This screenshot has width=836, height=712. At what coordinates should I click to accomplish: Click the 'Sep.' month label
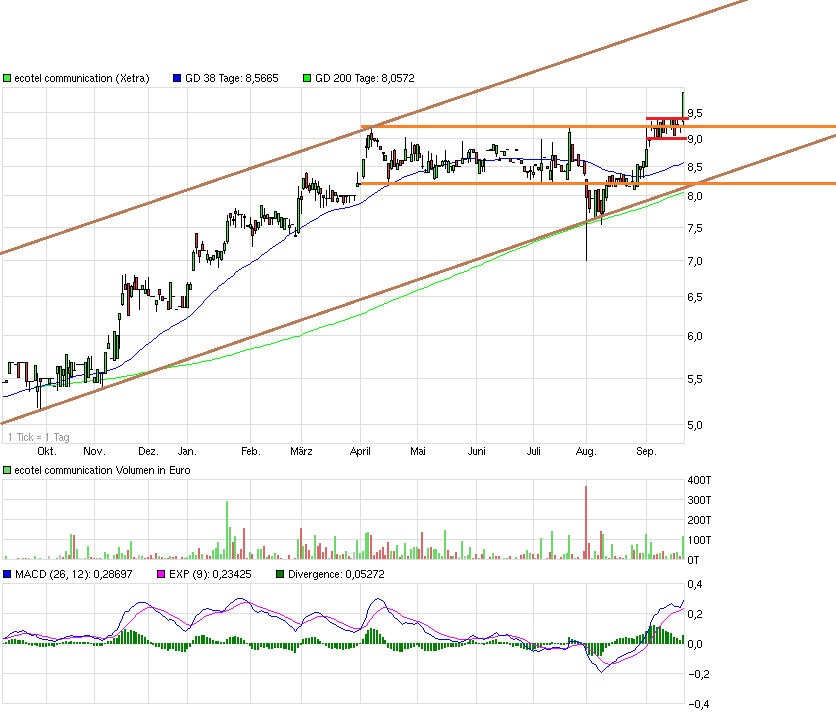646,452
